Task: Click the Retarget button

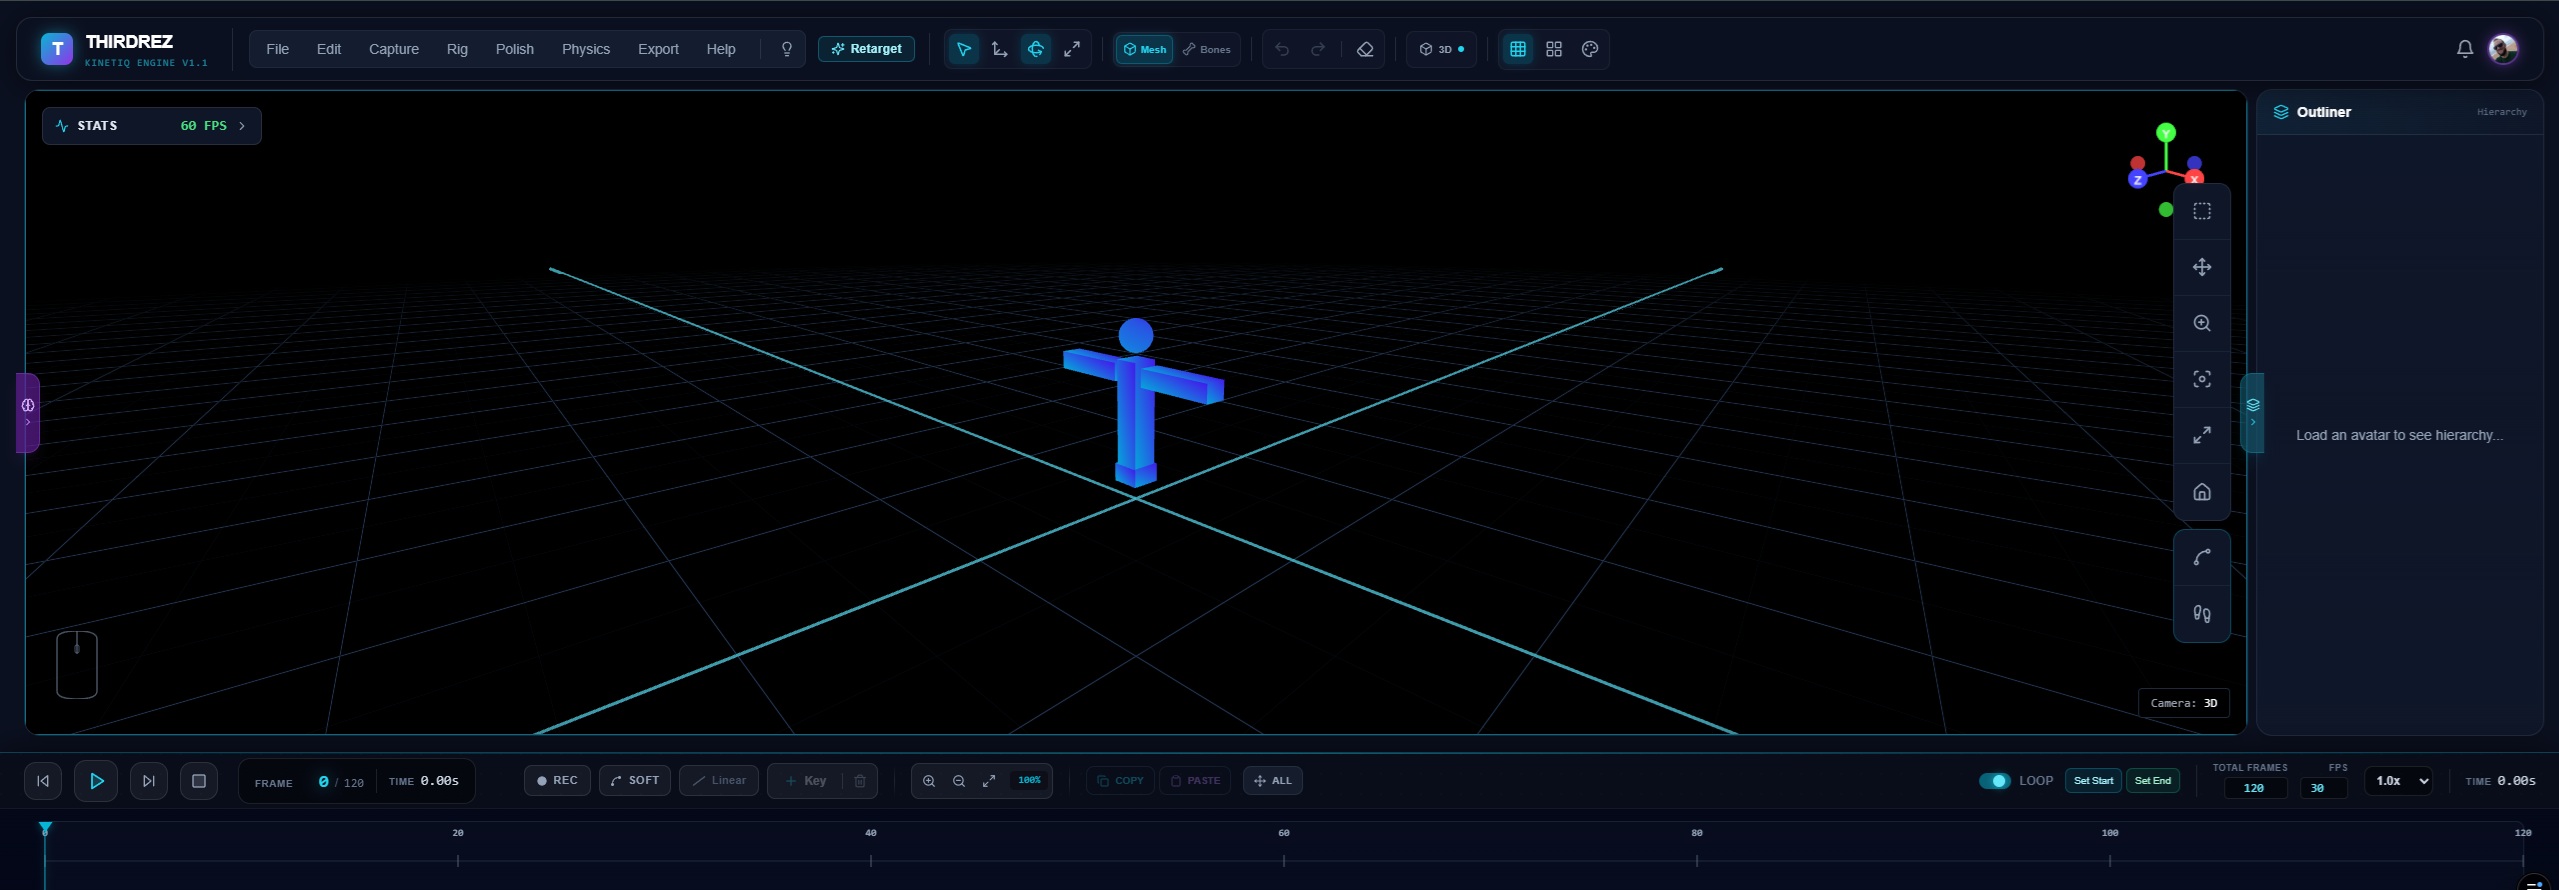Action: click(x=866, y=49)
